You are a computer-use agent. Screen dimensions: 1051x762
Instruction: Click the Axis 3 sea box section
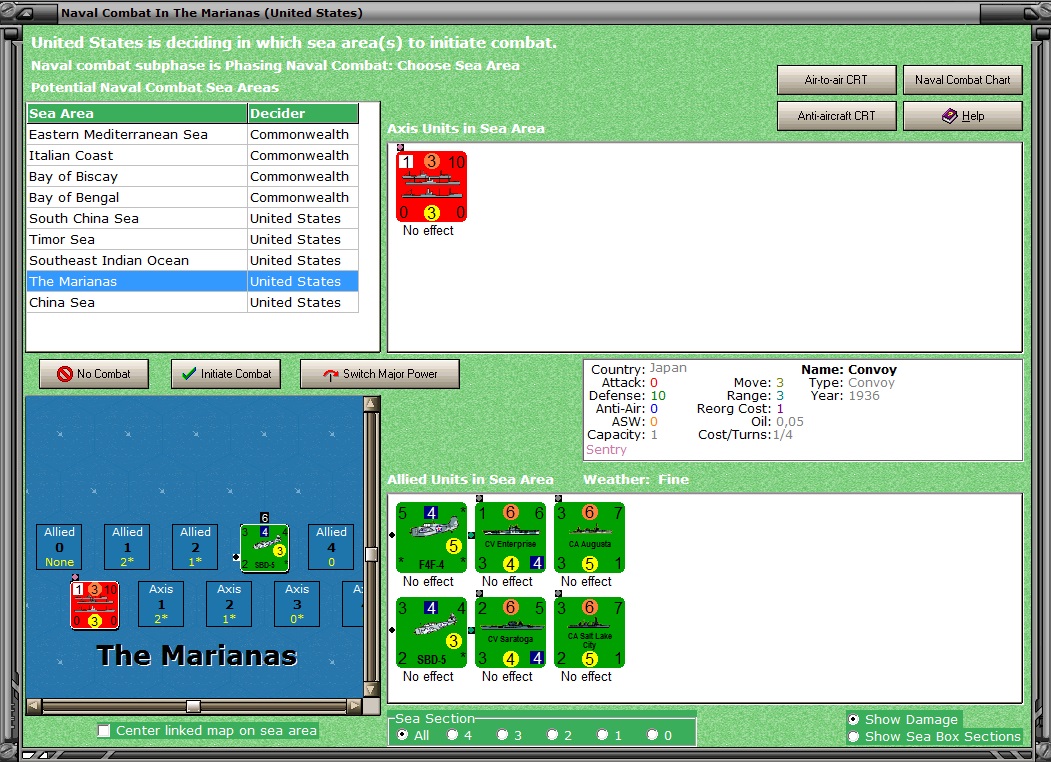point(297,604)
